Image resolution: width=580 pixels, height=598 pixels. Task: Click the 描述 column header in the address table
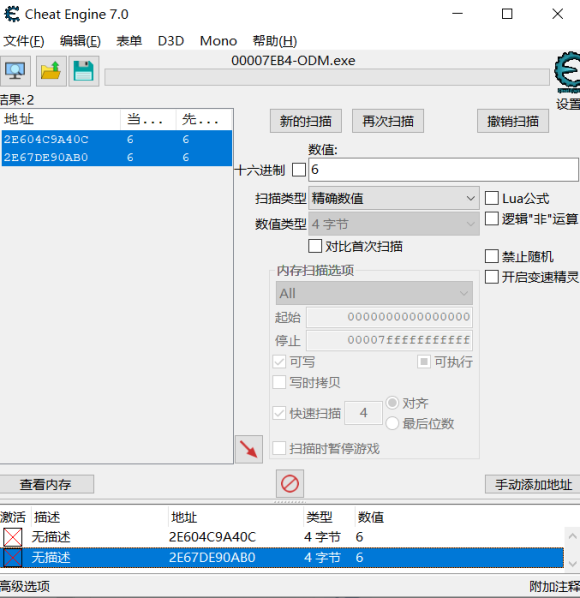point(99,517)
